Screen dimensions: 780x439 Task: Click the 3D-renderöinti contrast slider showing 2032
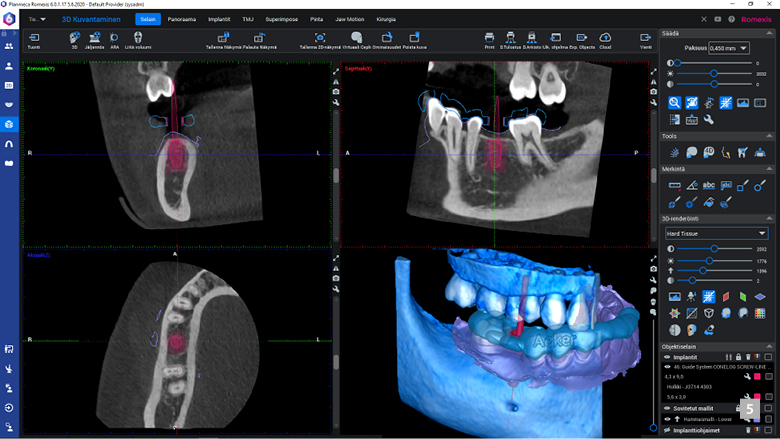coord(714,249)
